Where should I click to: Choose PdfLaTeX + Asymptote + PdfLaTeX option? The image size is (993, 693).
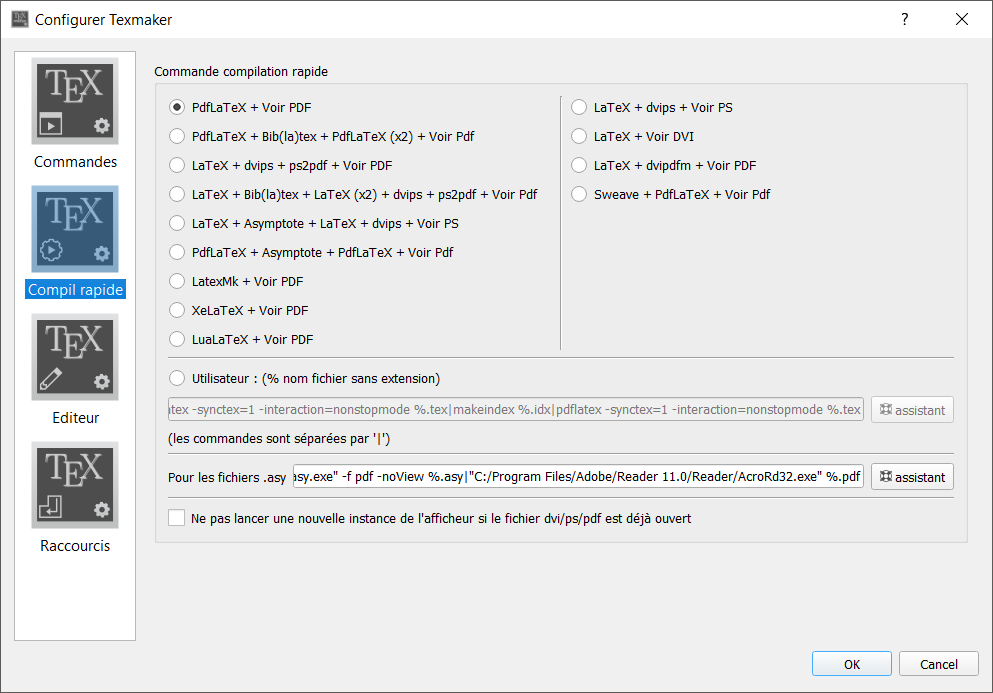[177, 252]
